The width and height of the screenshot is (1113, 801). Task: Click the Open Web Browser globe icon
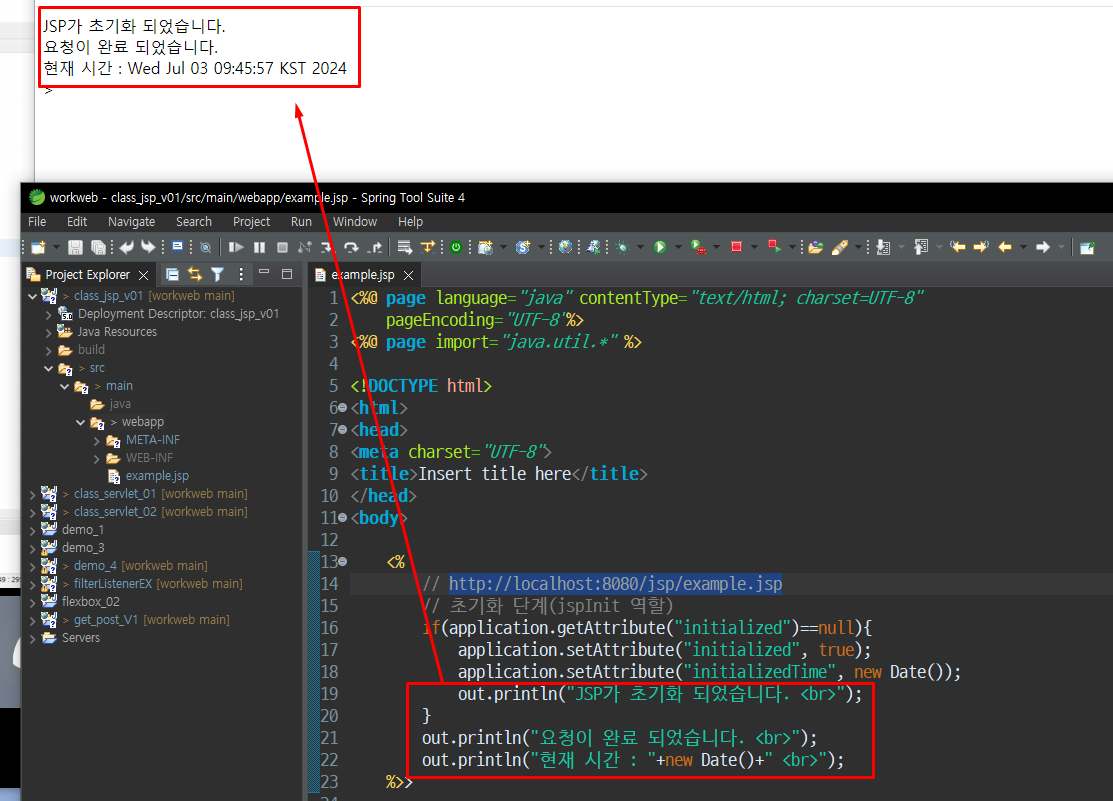click(x=566, y=247)
